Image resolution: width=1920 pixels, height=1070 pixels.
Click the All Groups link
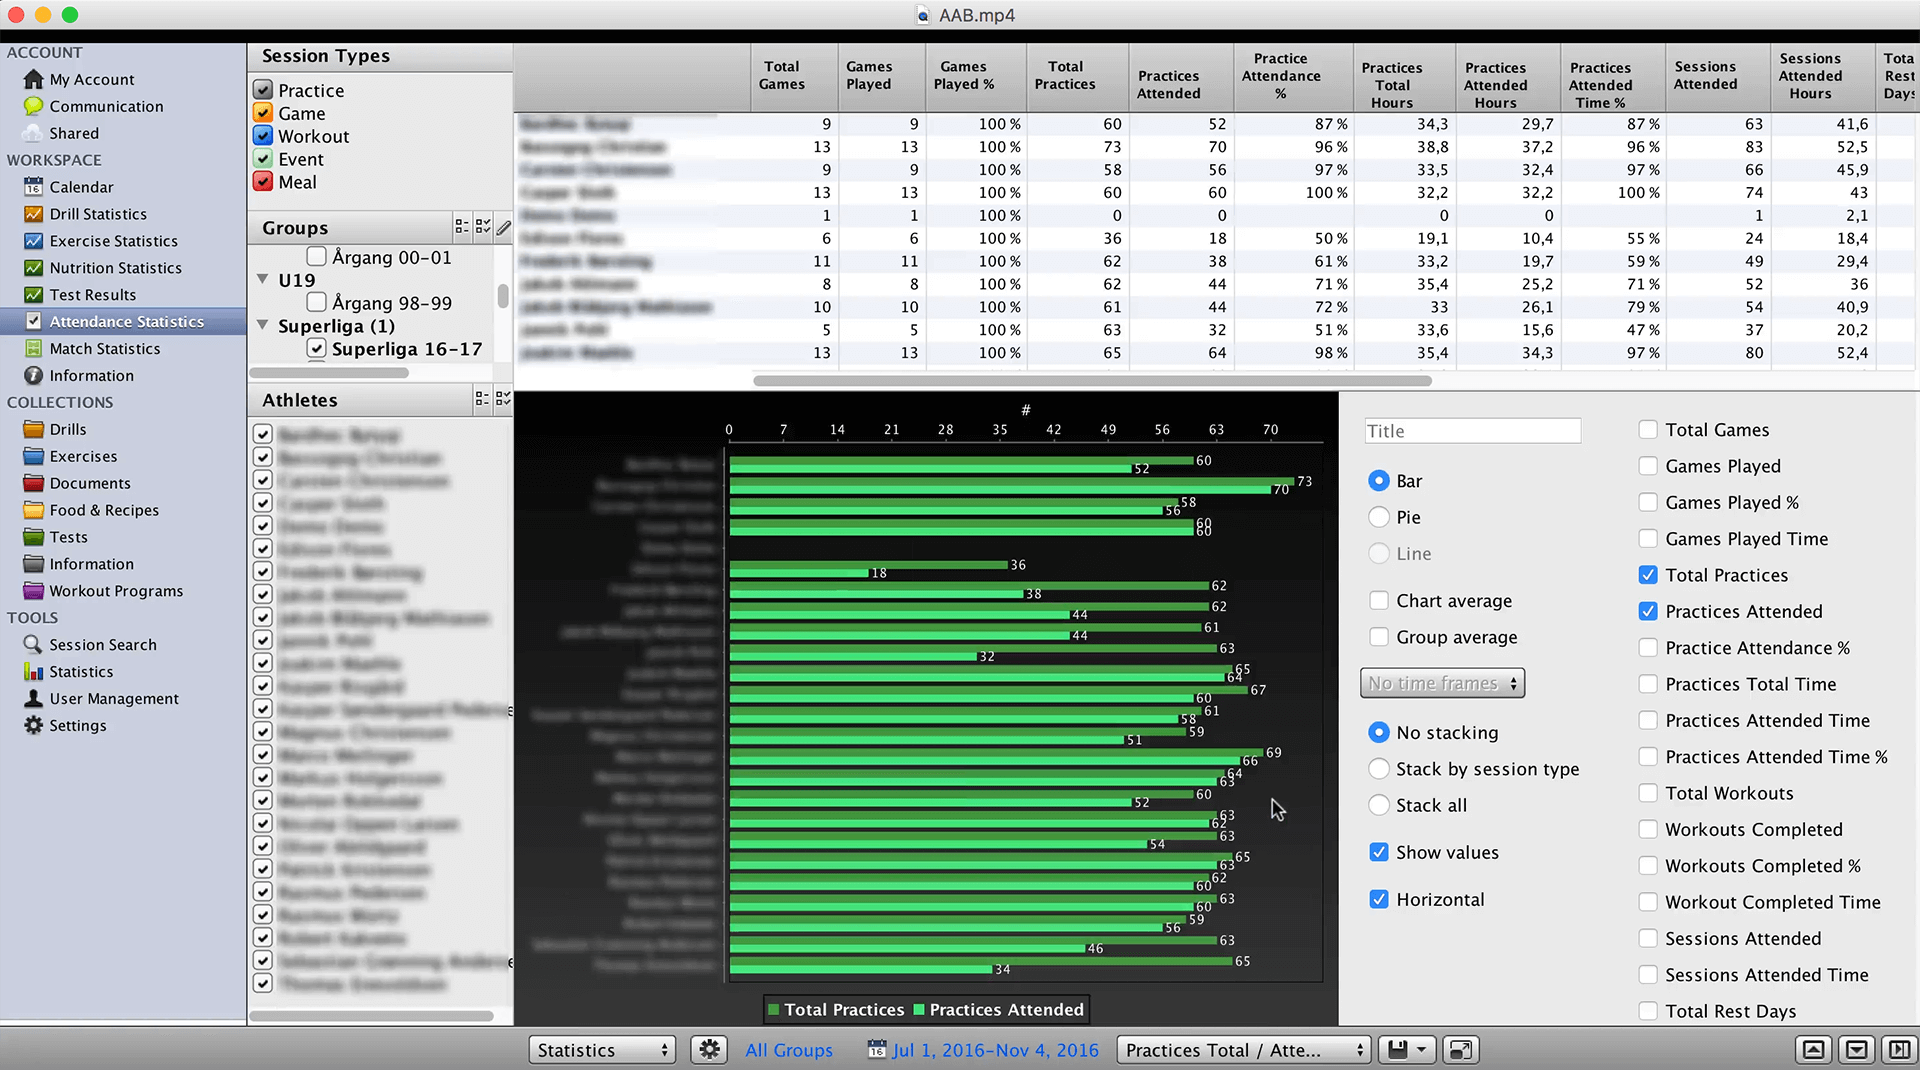click(x=789, y=1050)
